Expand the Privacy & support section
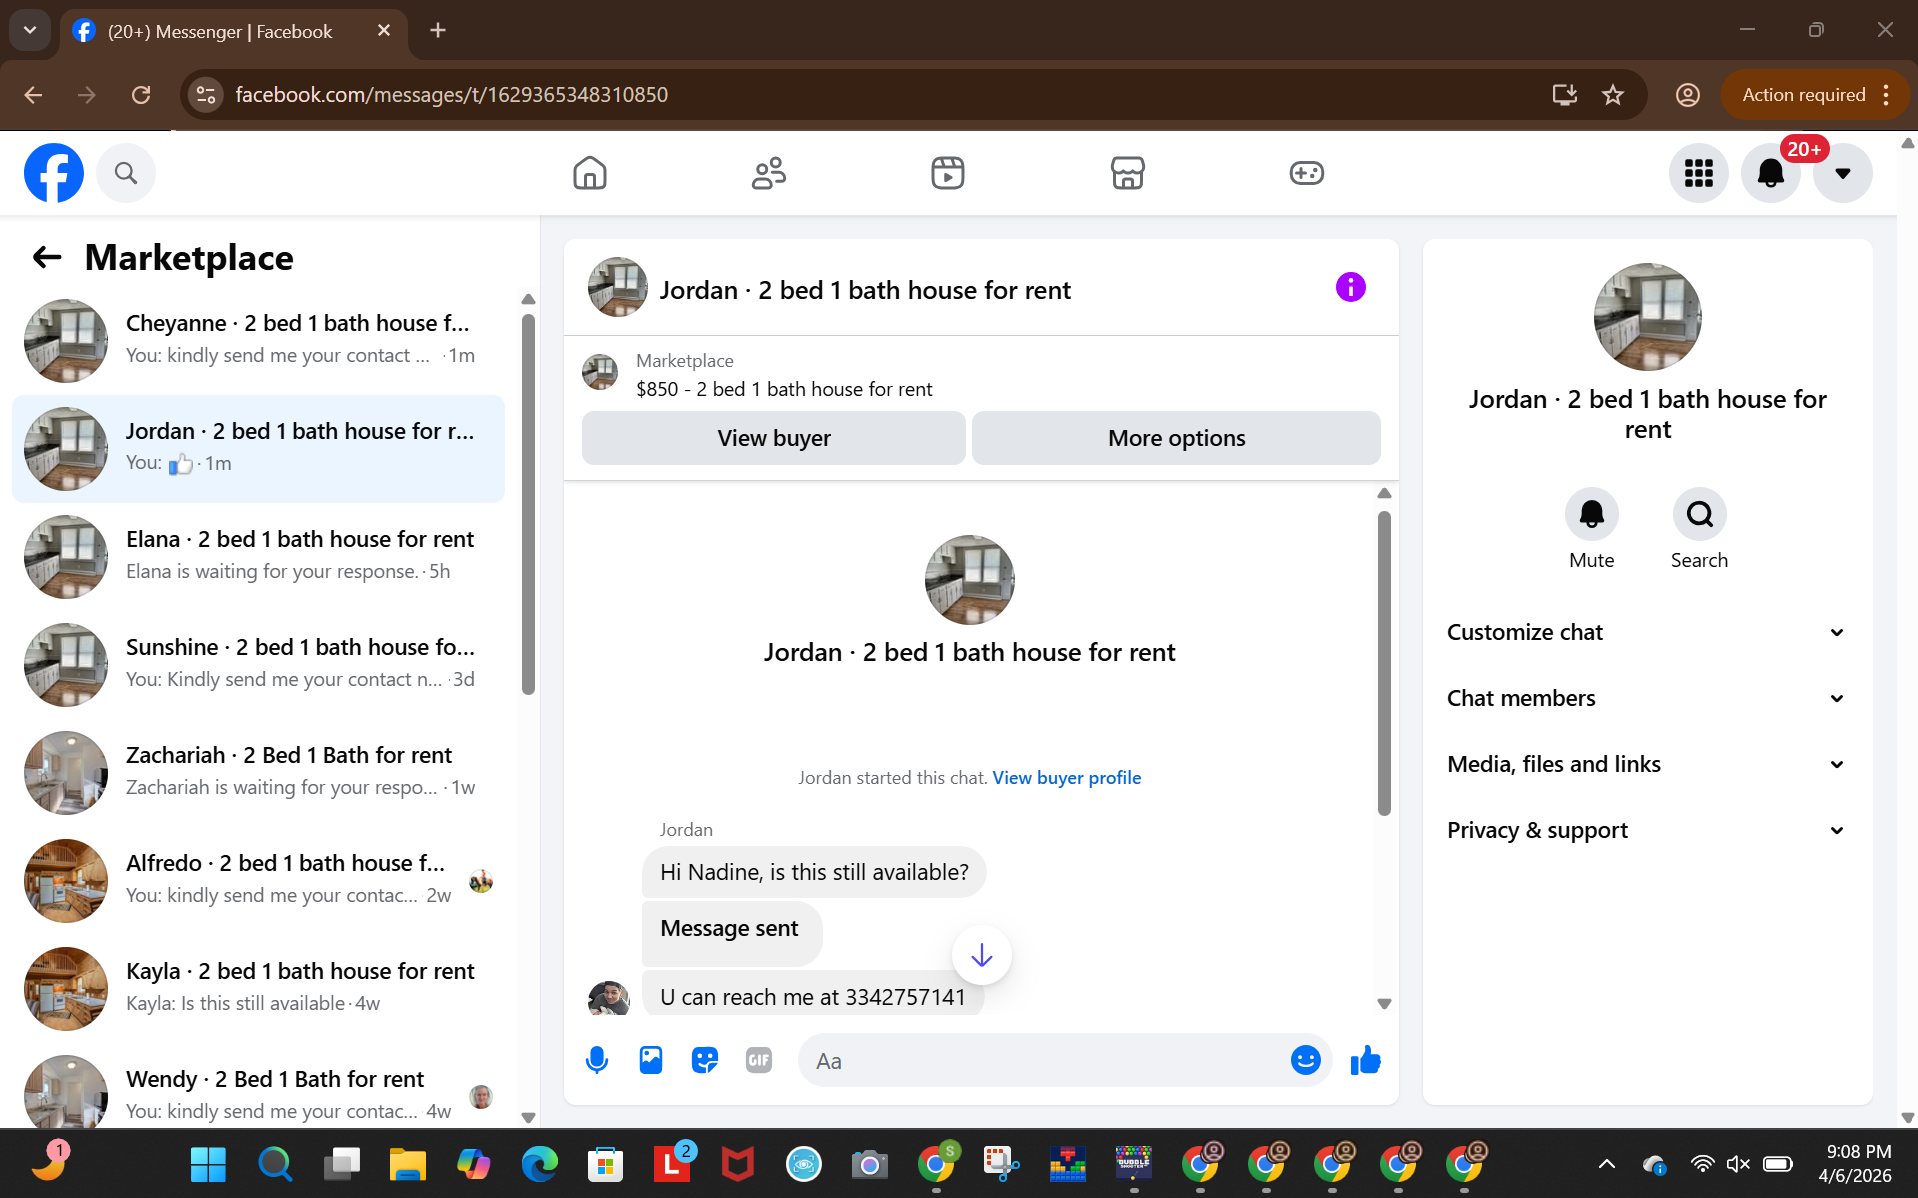The image size is (1918, 1198). point(1647,830)
